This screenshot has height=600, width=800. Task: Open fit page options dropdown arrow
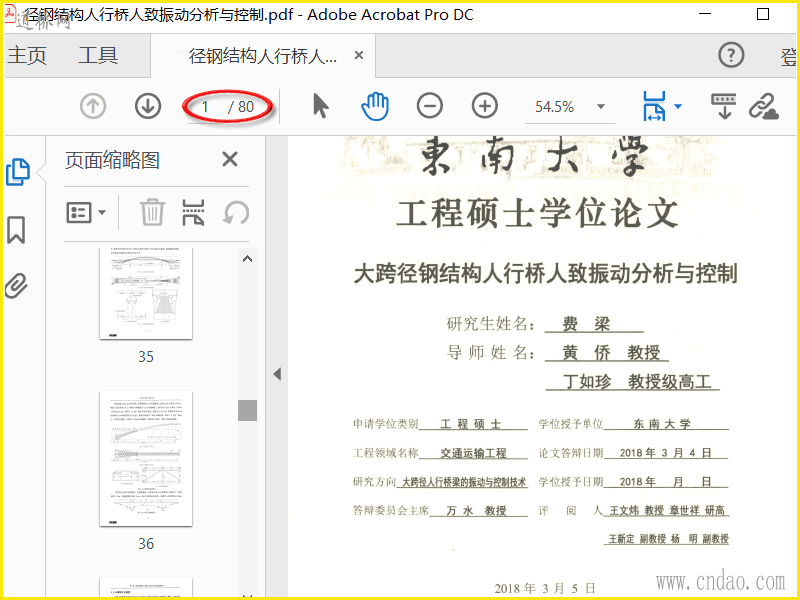click(678, 106)
